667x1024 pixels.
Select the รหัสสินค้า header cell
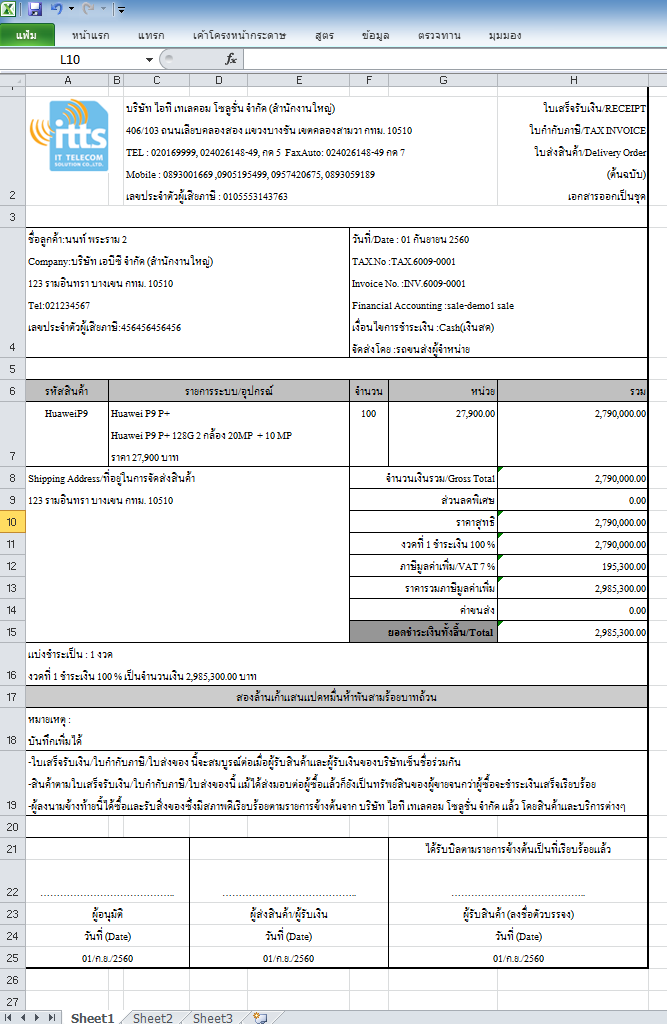(x=67, y=391)
